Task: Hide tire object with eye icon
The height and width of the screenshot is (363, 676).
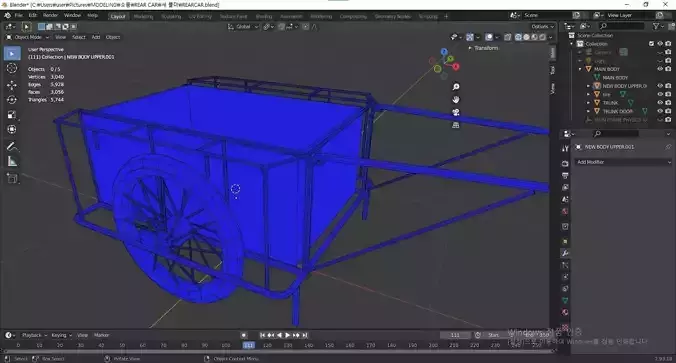Action: tap(660, 94)
